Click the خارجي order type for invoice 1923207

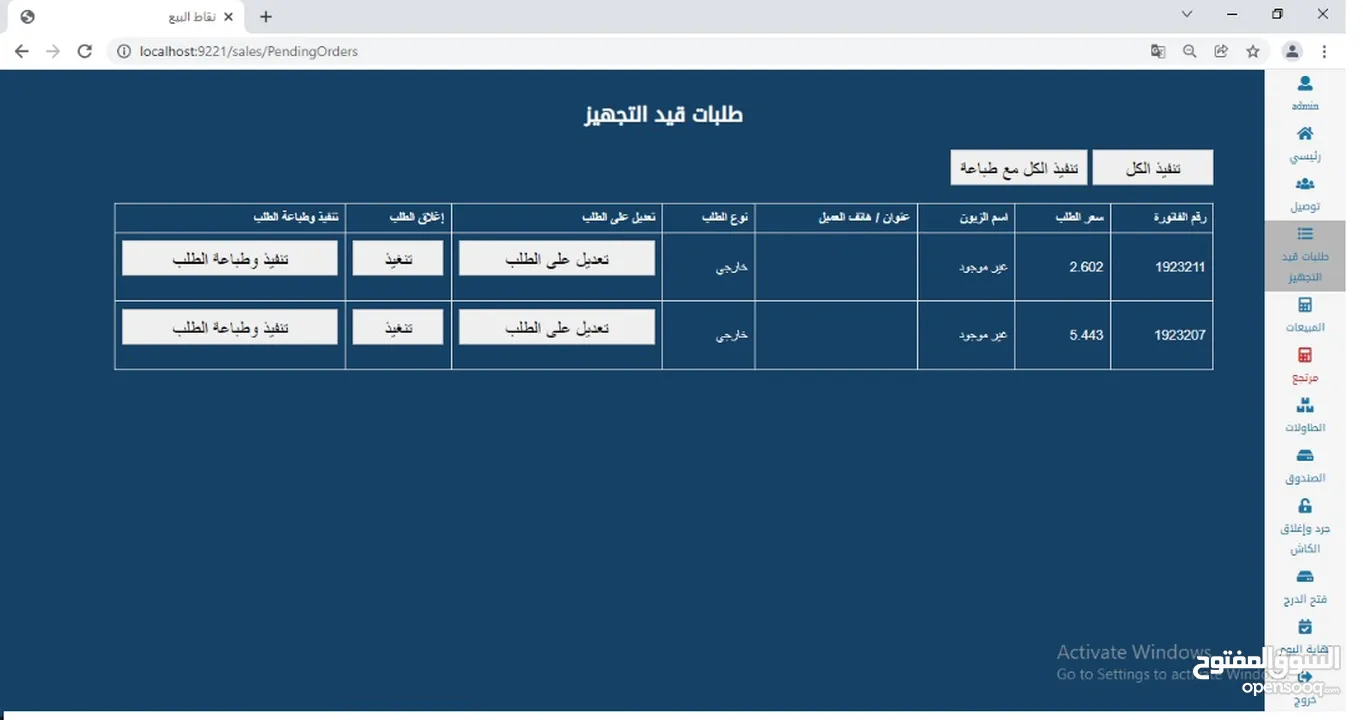coord(732,336)
